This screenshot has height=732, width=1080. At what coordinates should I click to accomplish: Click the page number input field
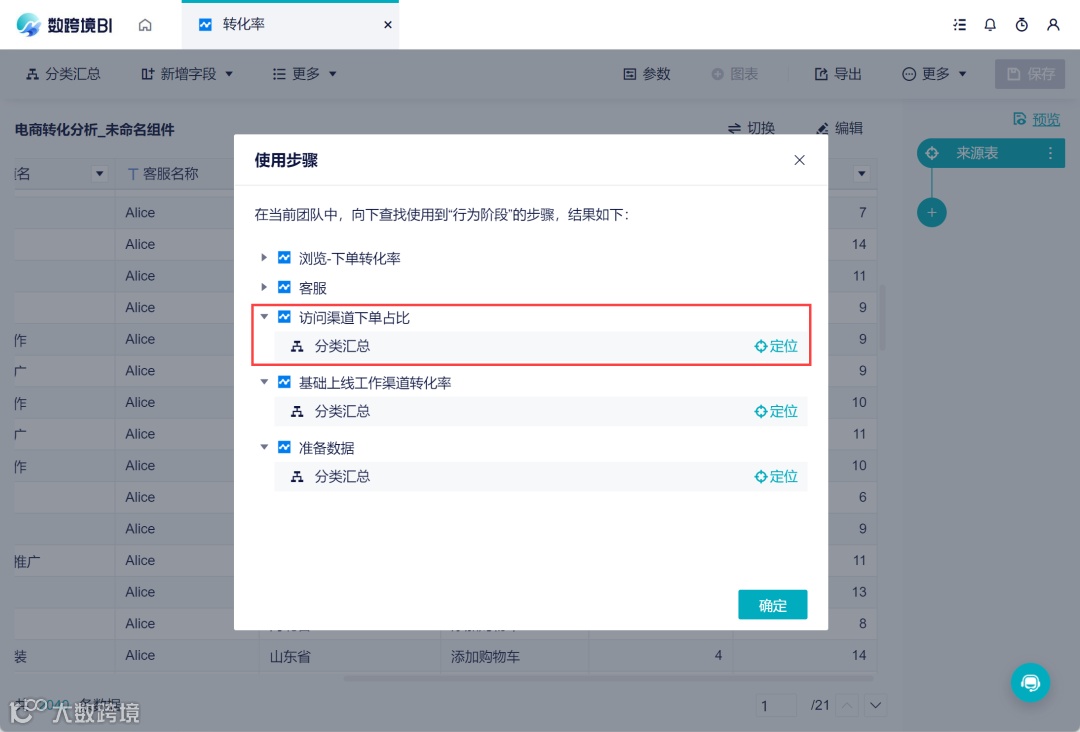(x=775, y=705)
